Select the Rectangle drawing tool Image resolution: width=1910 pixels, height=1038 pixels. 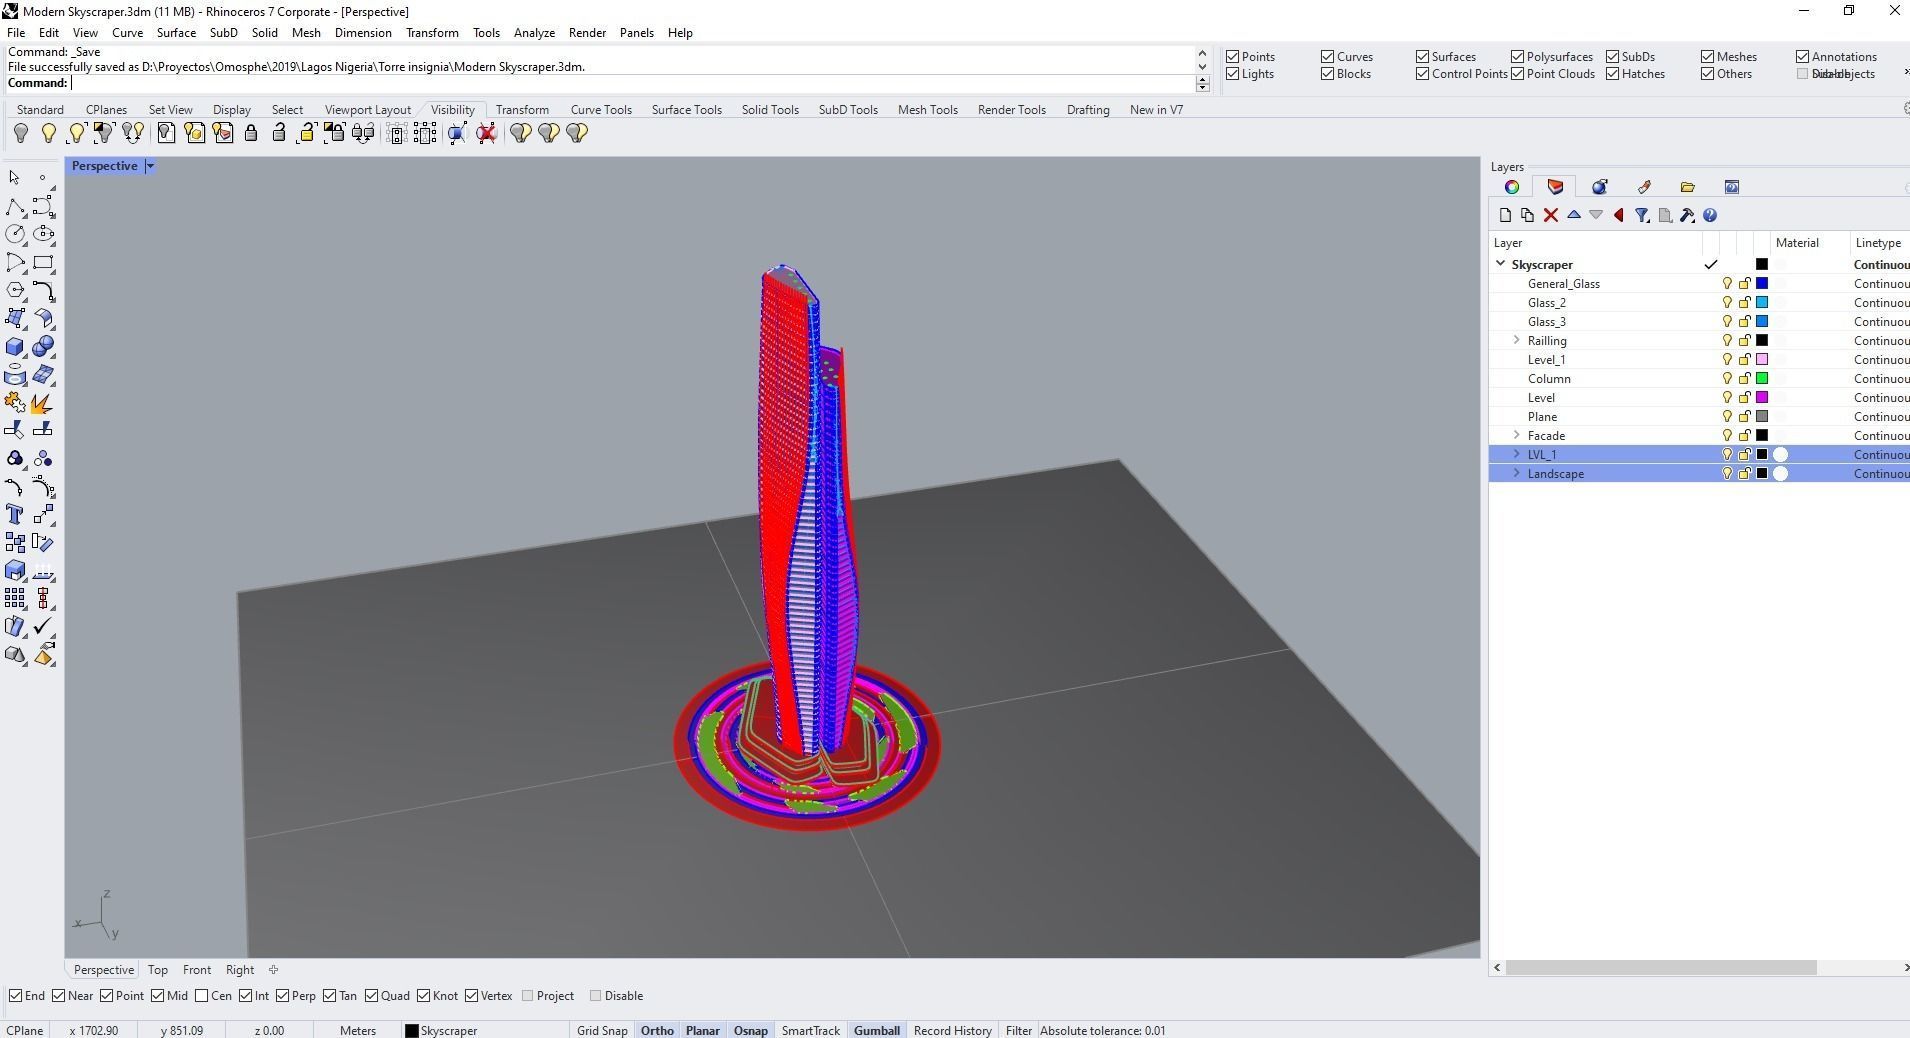coord(43,263)
